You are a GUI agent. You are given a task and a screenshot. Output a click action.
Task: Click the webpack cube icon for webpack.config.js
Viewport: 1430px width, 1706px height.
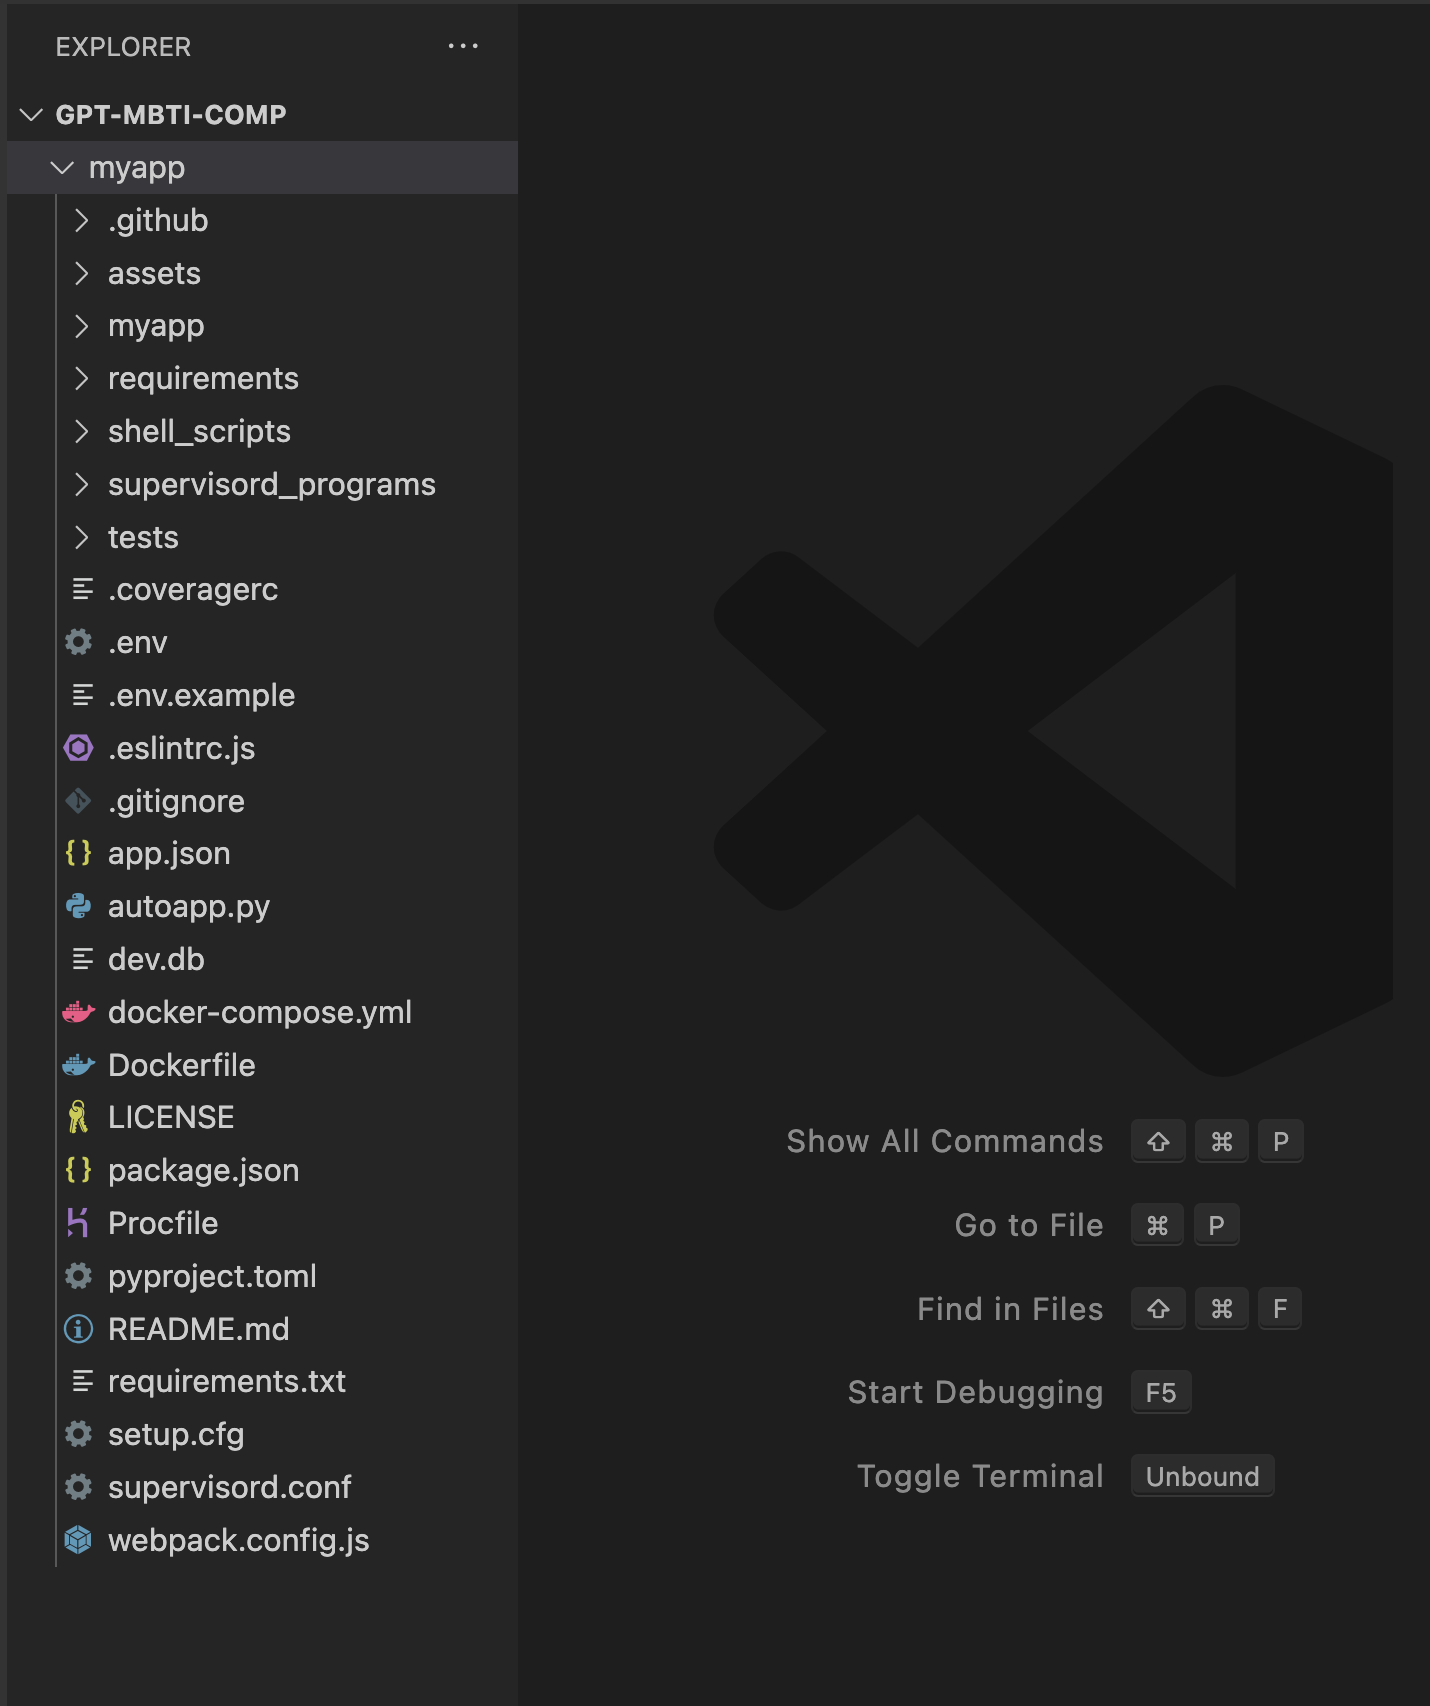click(x=79, y=1540)
